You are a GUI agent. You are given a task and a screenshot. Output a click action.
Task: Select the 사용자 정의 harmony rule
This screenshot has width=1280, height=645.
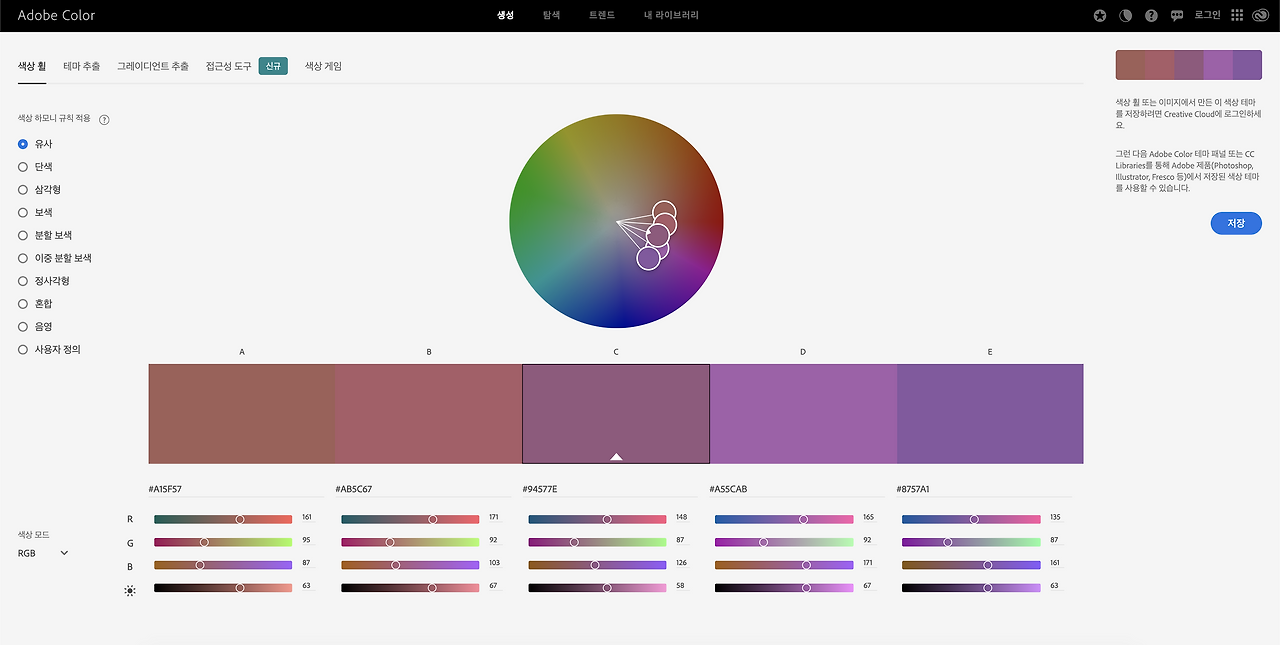(x=23, y=350)
